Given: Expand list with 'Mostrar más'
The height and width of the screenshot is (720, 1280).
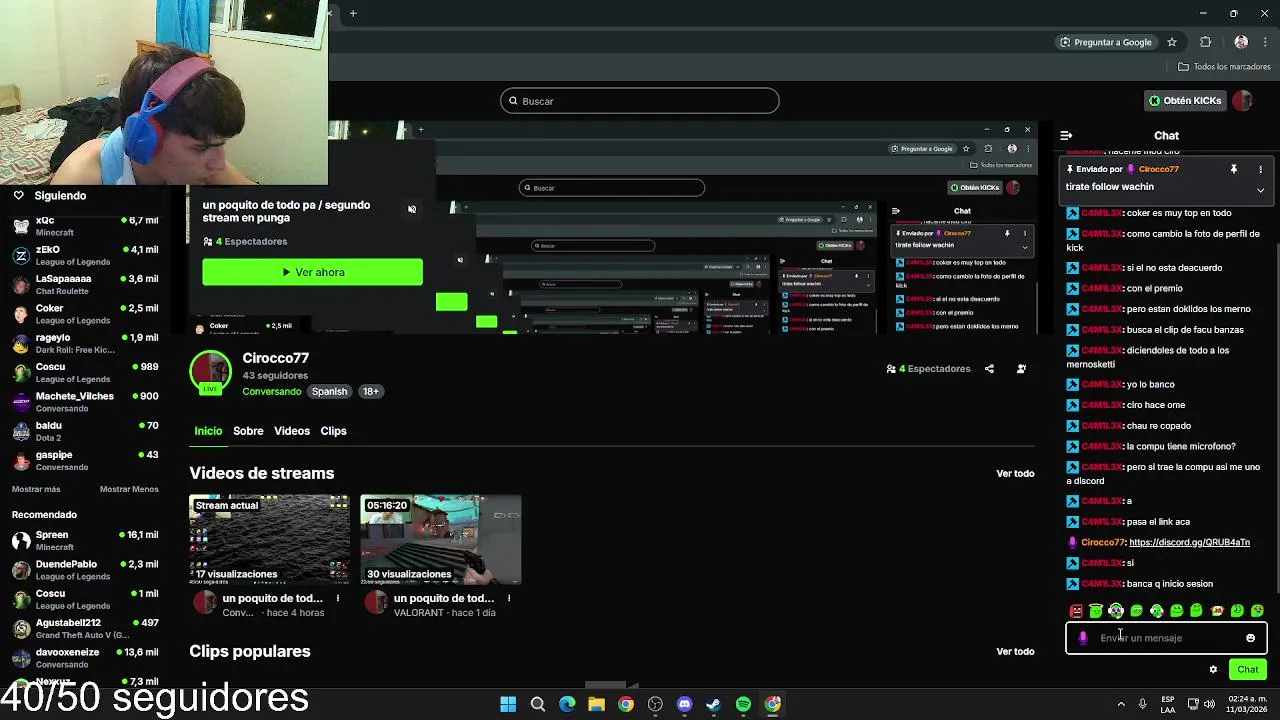Looking at the screenshot, I should click(36, 490).
